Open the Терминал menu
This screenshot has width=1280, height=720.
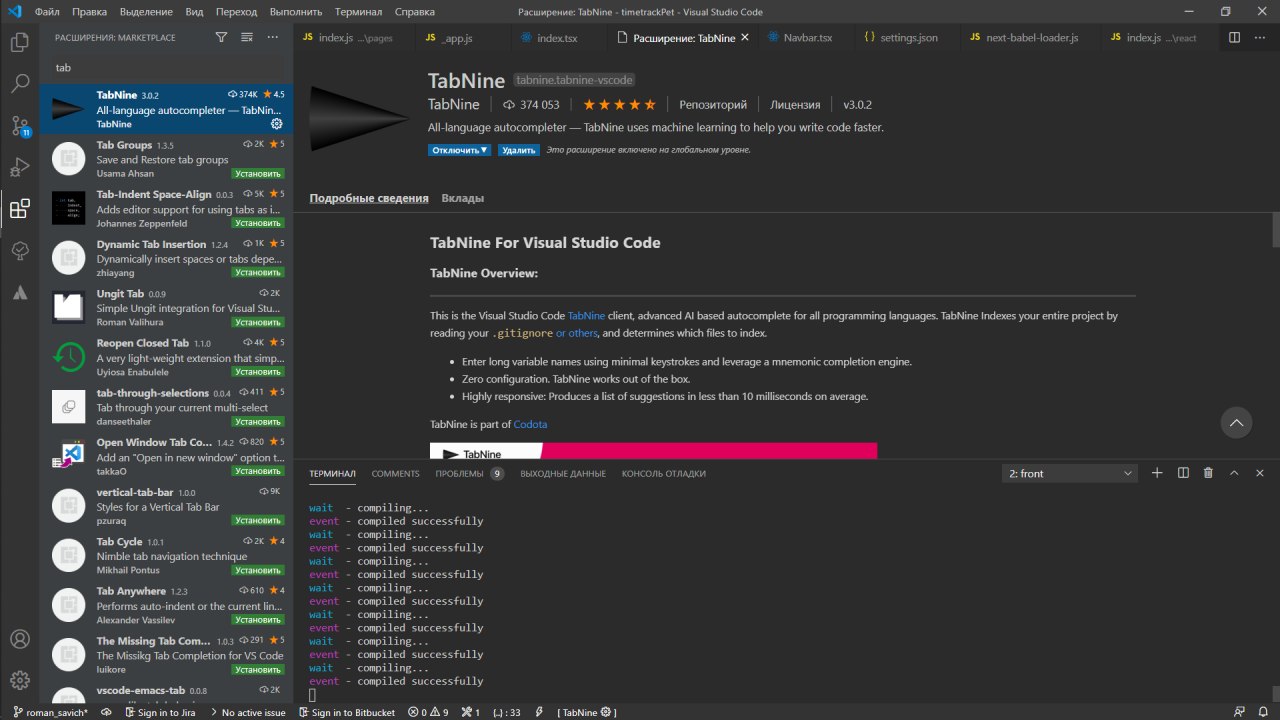[358, 12]
